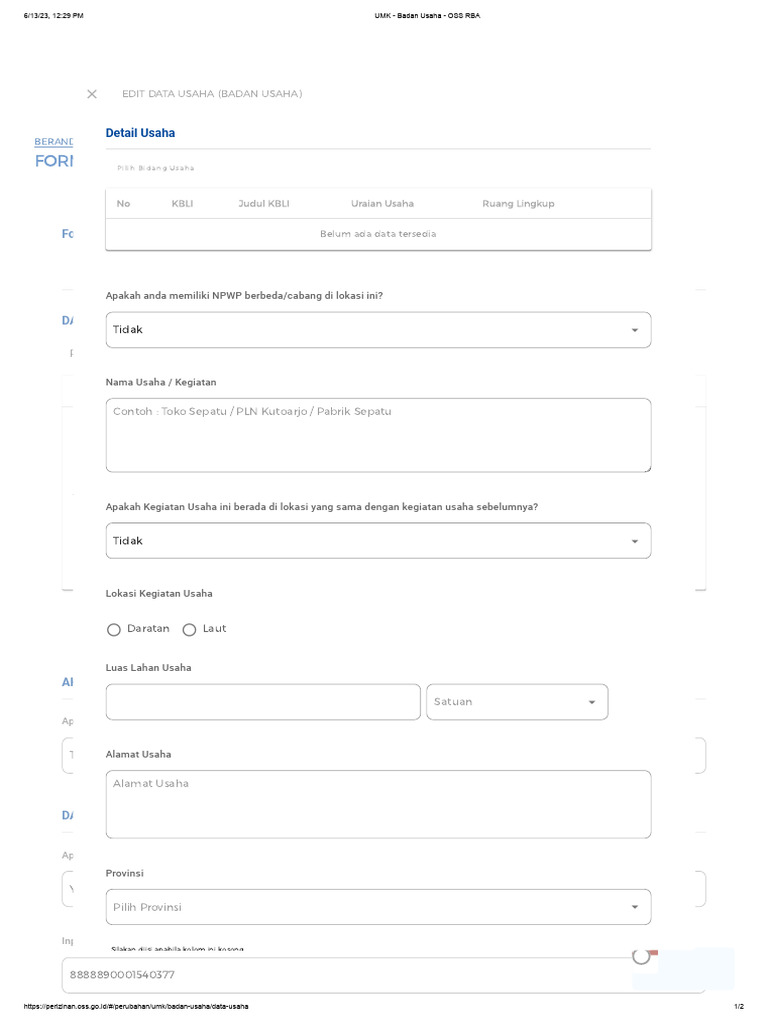Close the Edit Data Usaha dialog
768x1024 pixels.
pos(92,94)
